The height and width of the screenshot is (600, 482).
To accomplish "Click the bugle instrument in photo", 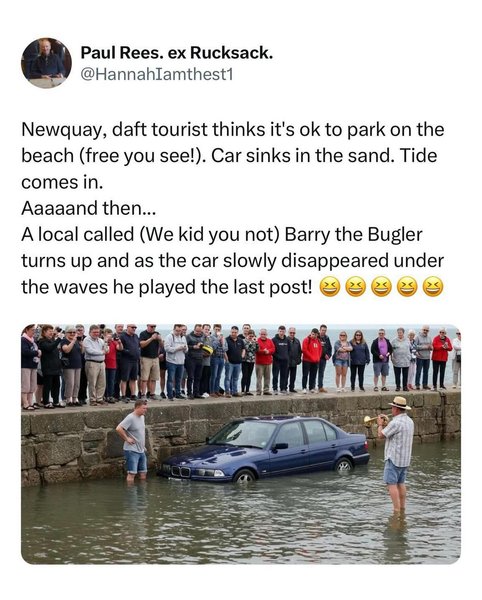I will [x=373, y=420].
